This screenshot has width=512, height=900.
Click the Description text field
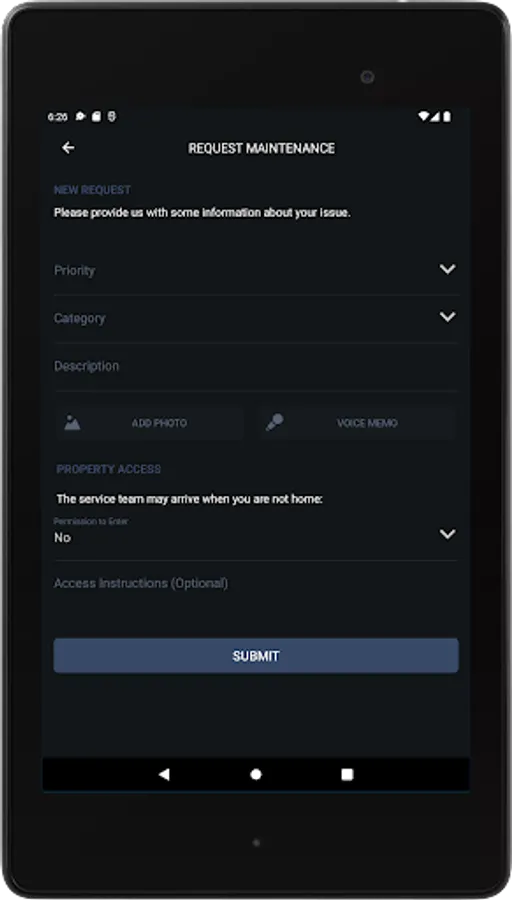256,367
